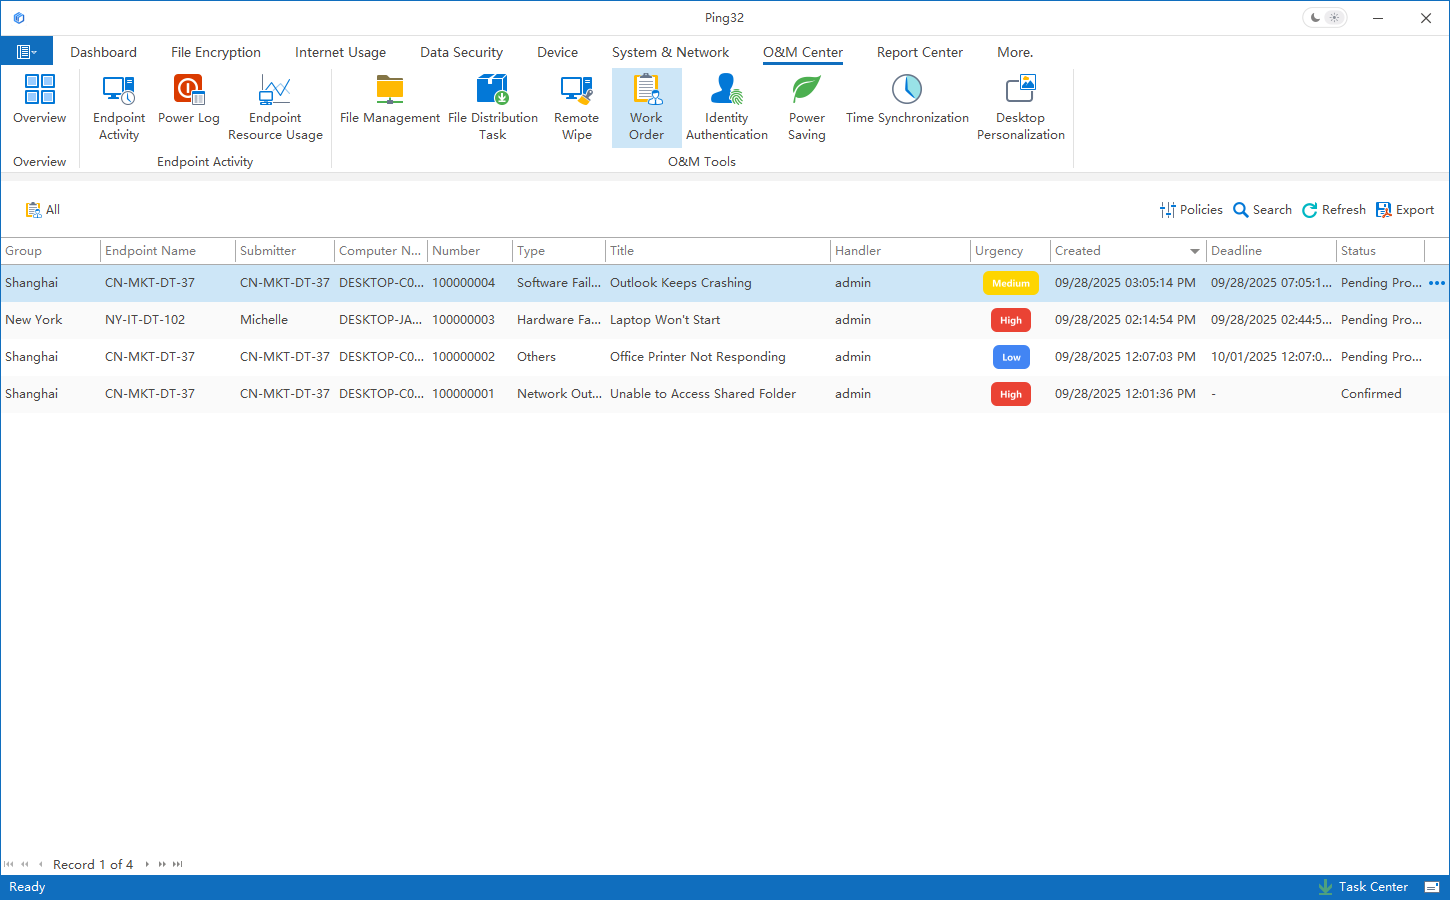Open the application menu dropdown
1450x900 pixels.
(x=26, y=52)
